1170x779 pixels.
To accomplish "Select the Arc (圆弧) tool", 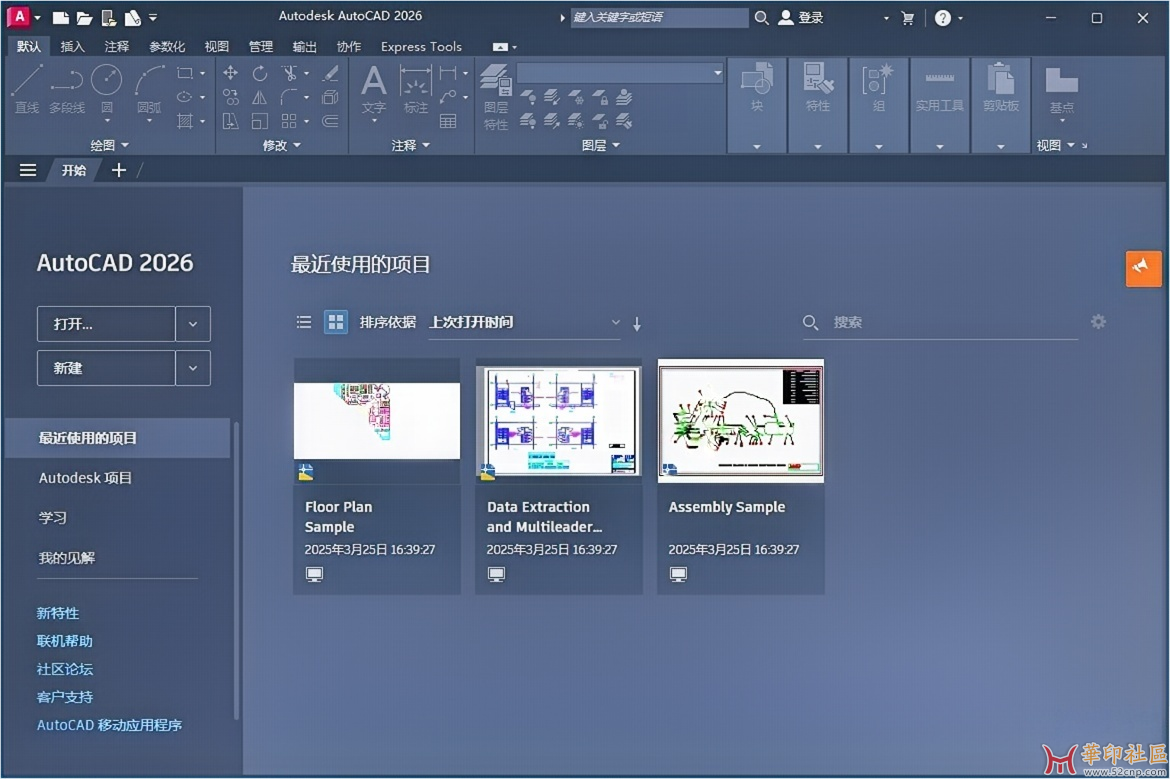I will coord(149,88).
